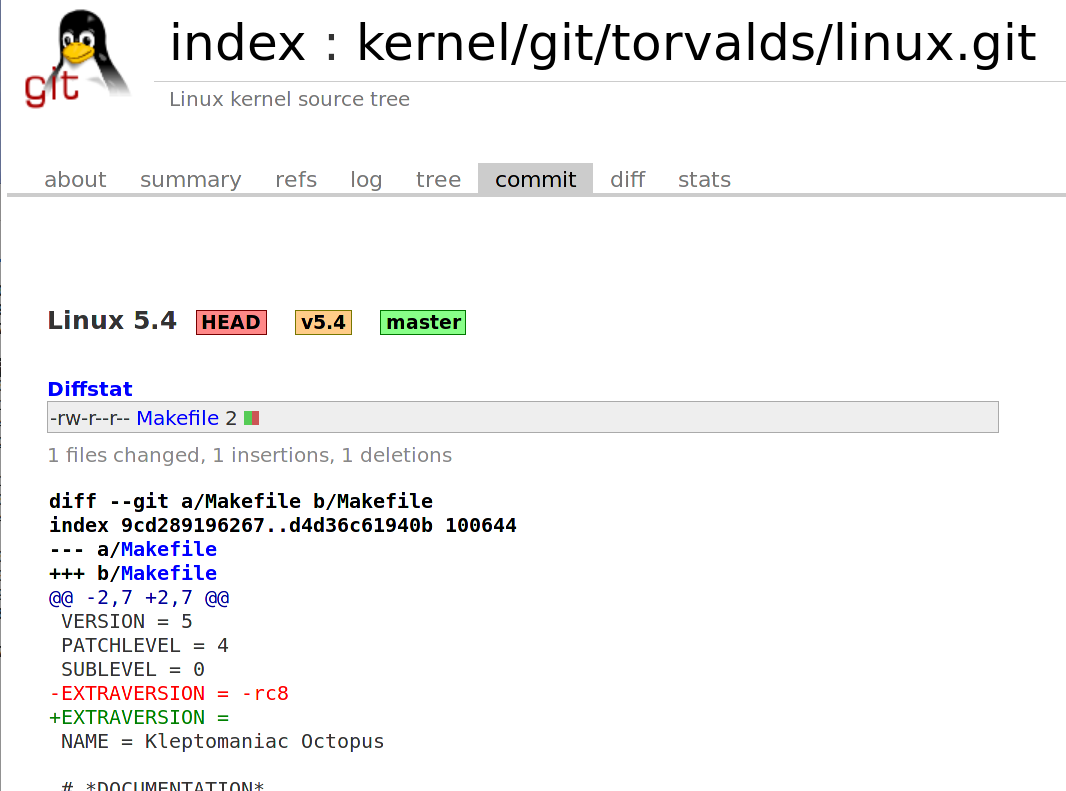Click the index link in page title
The height and width of the screenshot is (791, 1066).
(237, 43)
